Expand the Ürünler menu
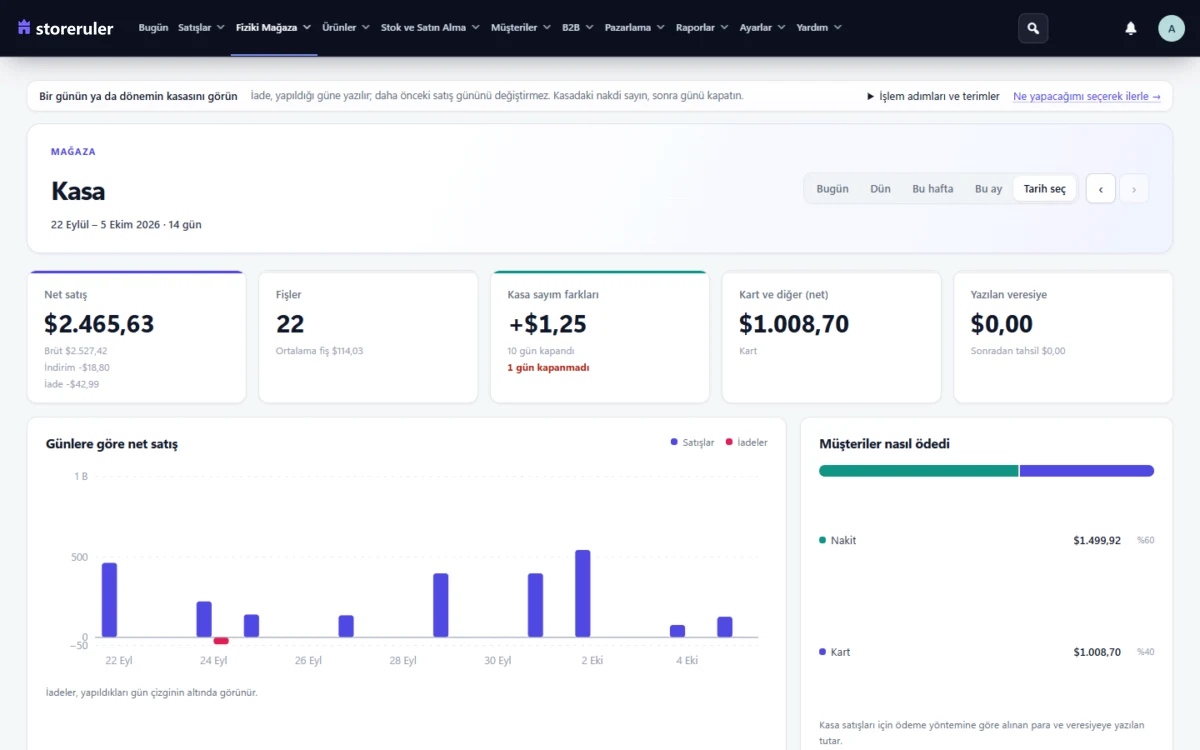This screenshot has width=1200, height=750. [x=346, y=28]
